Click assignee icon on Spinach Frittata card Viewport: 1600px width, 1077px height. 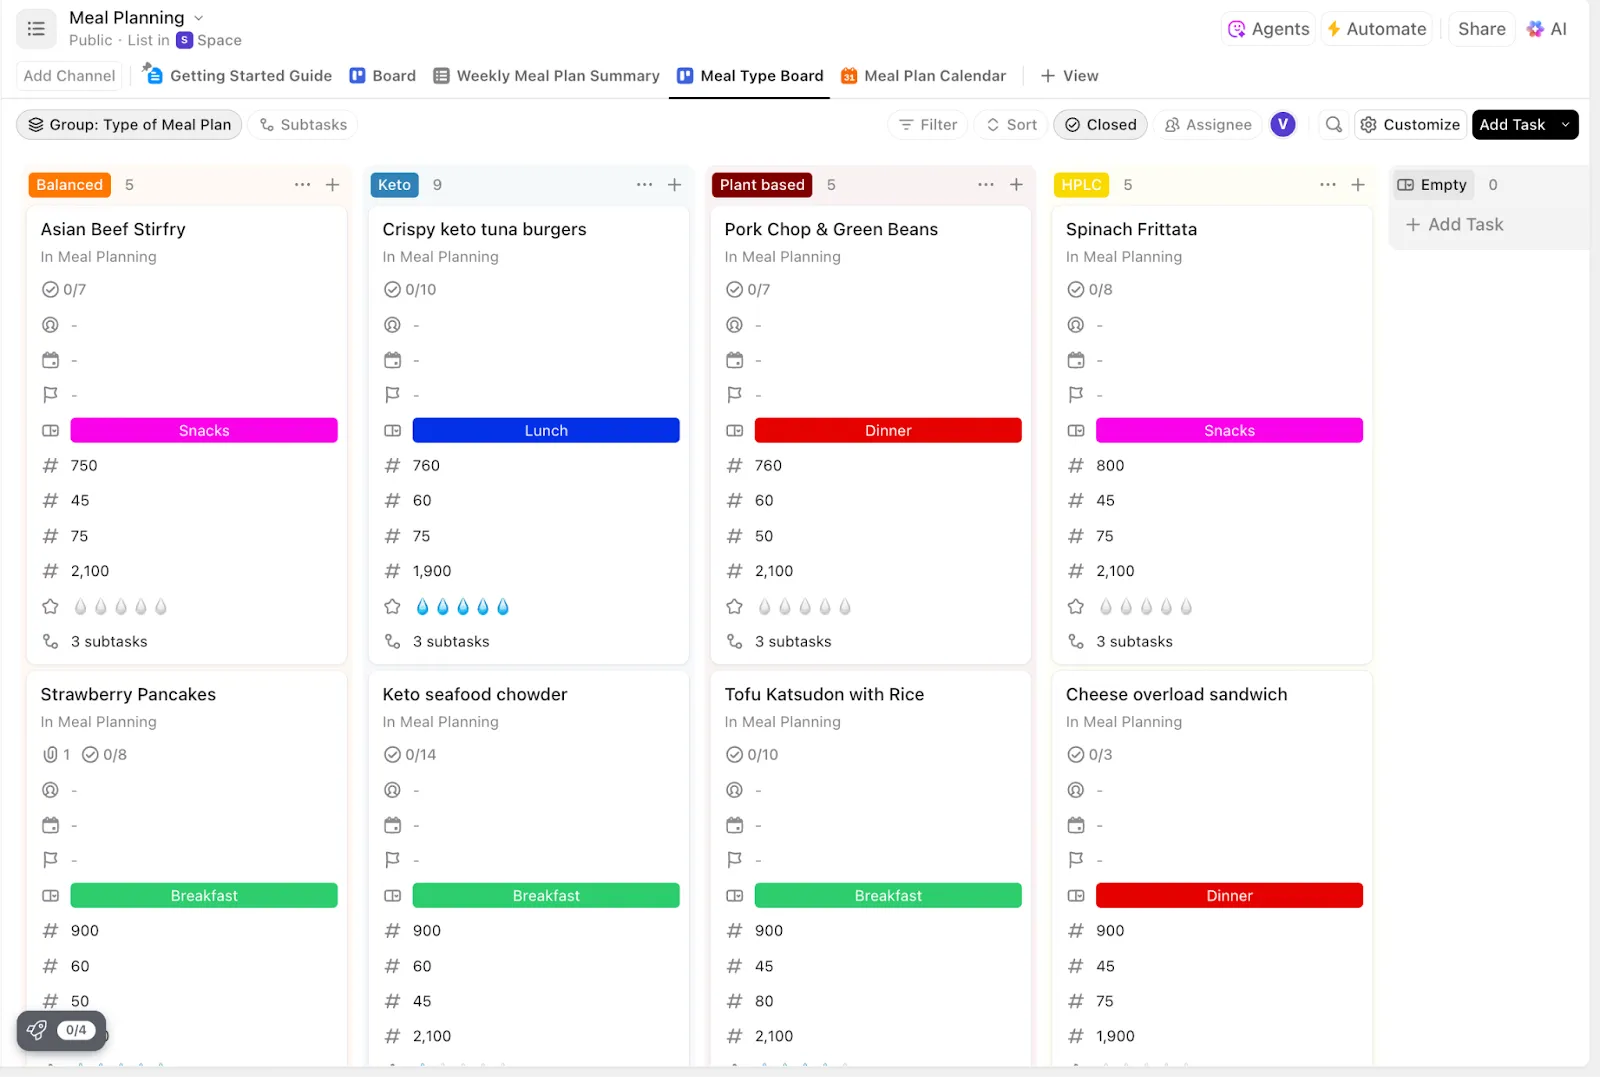pos(1076,325)
